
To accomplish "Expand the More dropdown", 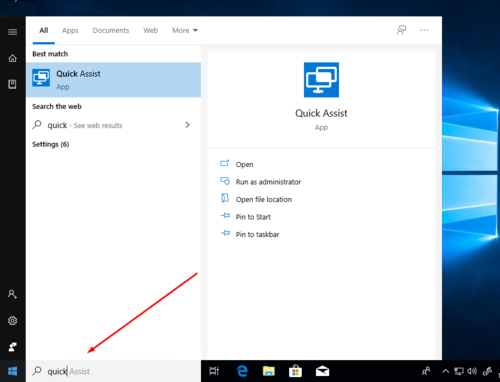I will click(x=185, y=30).
